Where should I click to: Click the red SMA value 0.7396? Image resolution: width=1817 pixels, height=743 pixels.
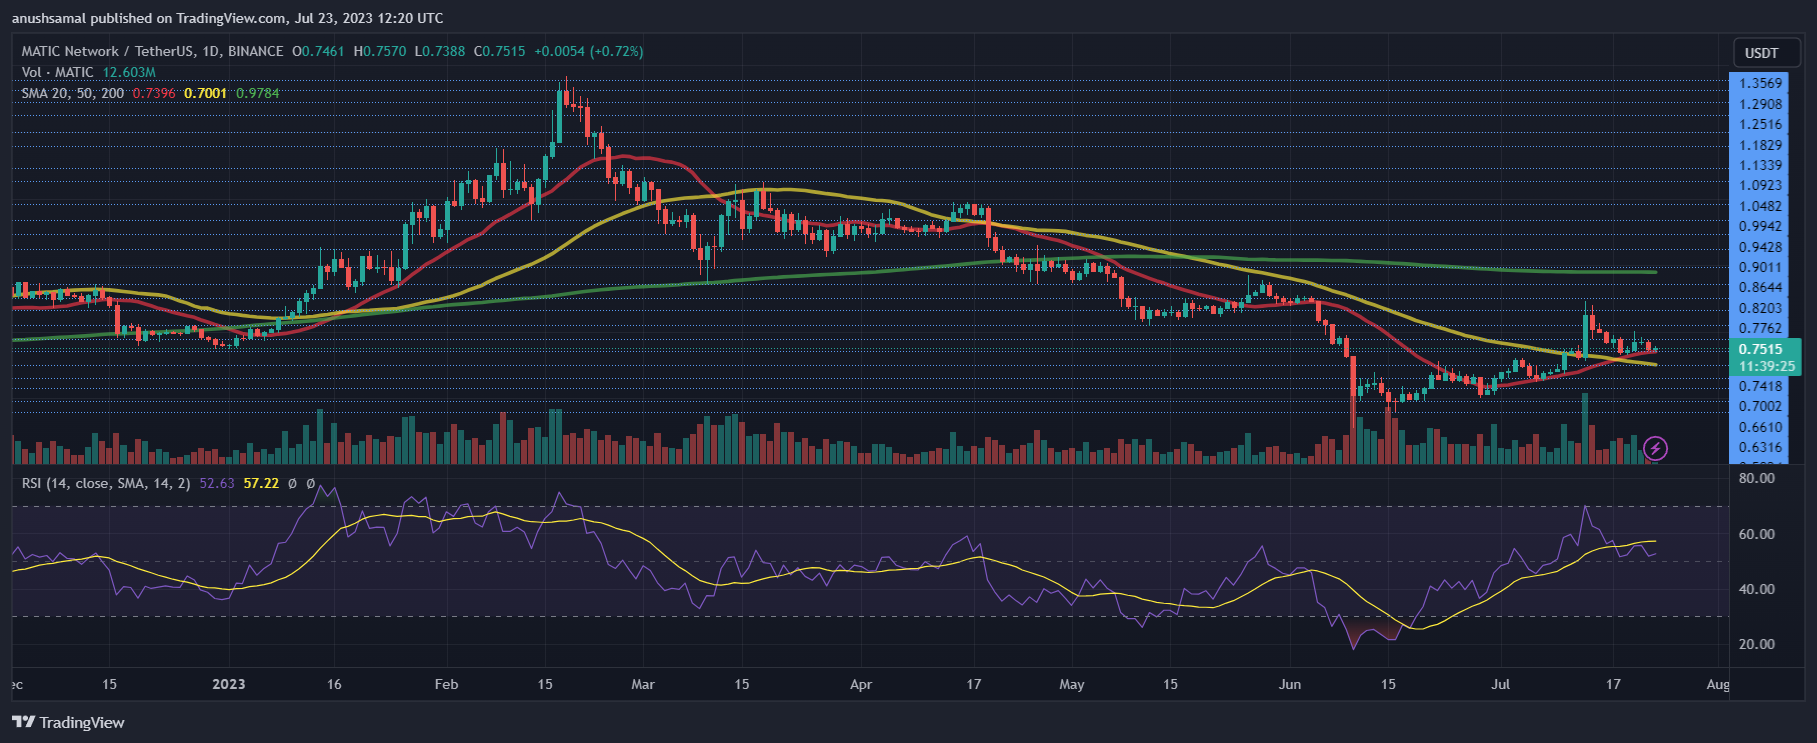click(x=154, y=93)
